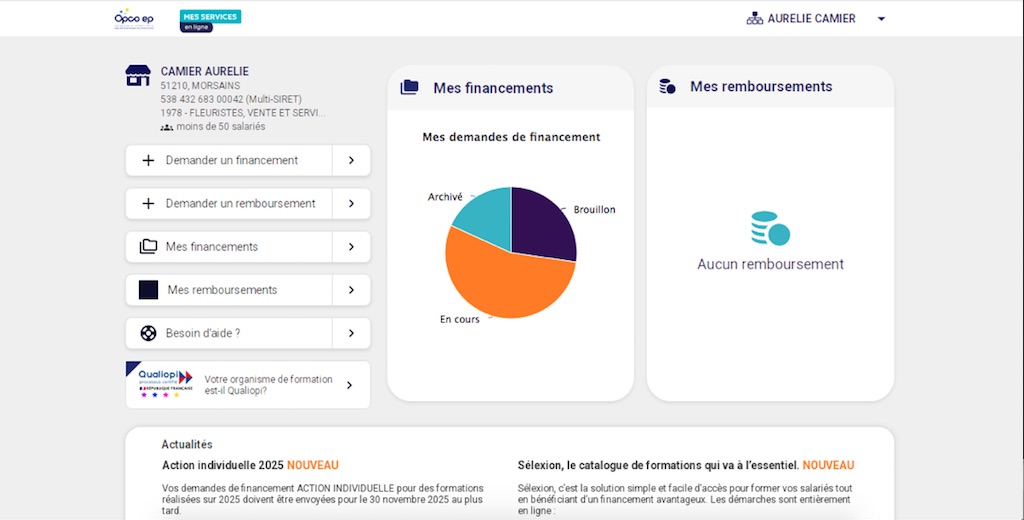Click the Opco EP logo
Screen dimensions: 1024x520
(x=135, y=19)
